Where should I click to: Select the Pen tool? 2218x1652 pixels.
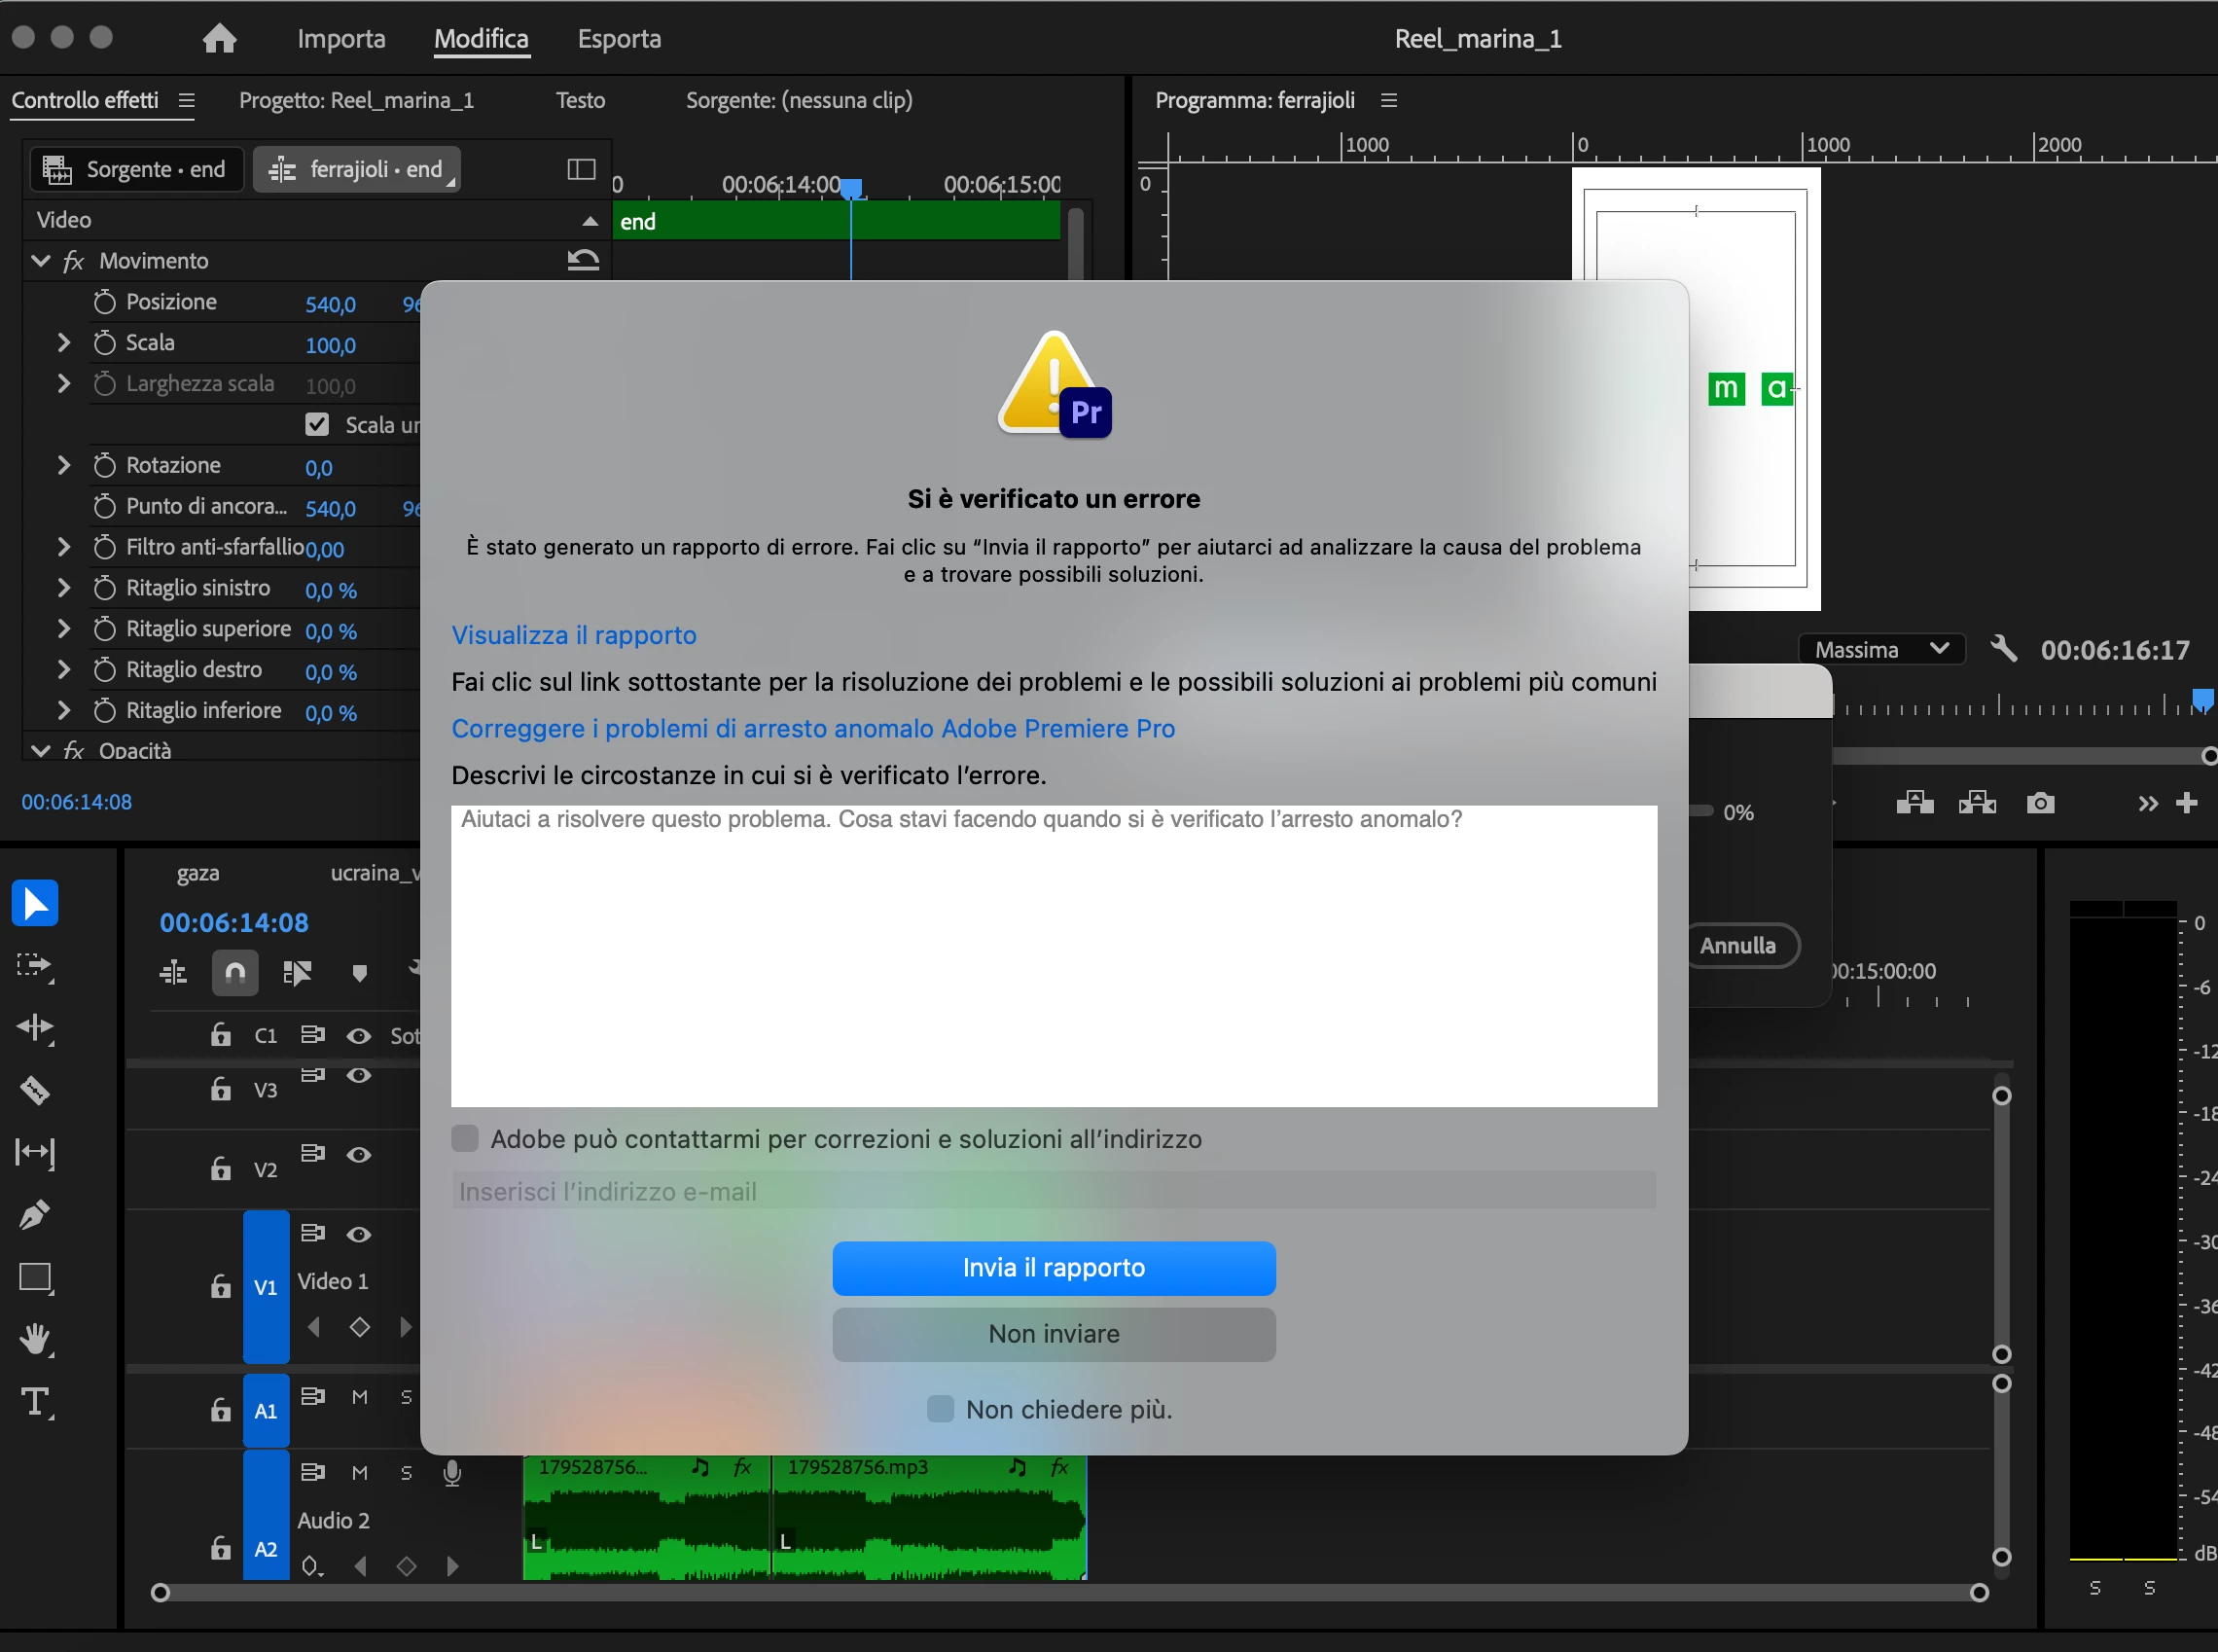[34, 1214]
